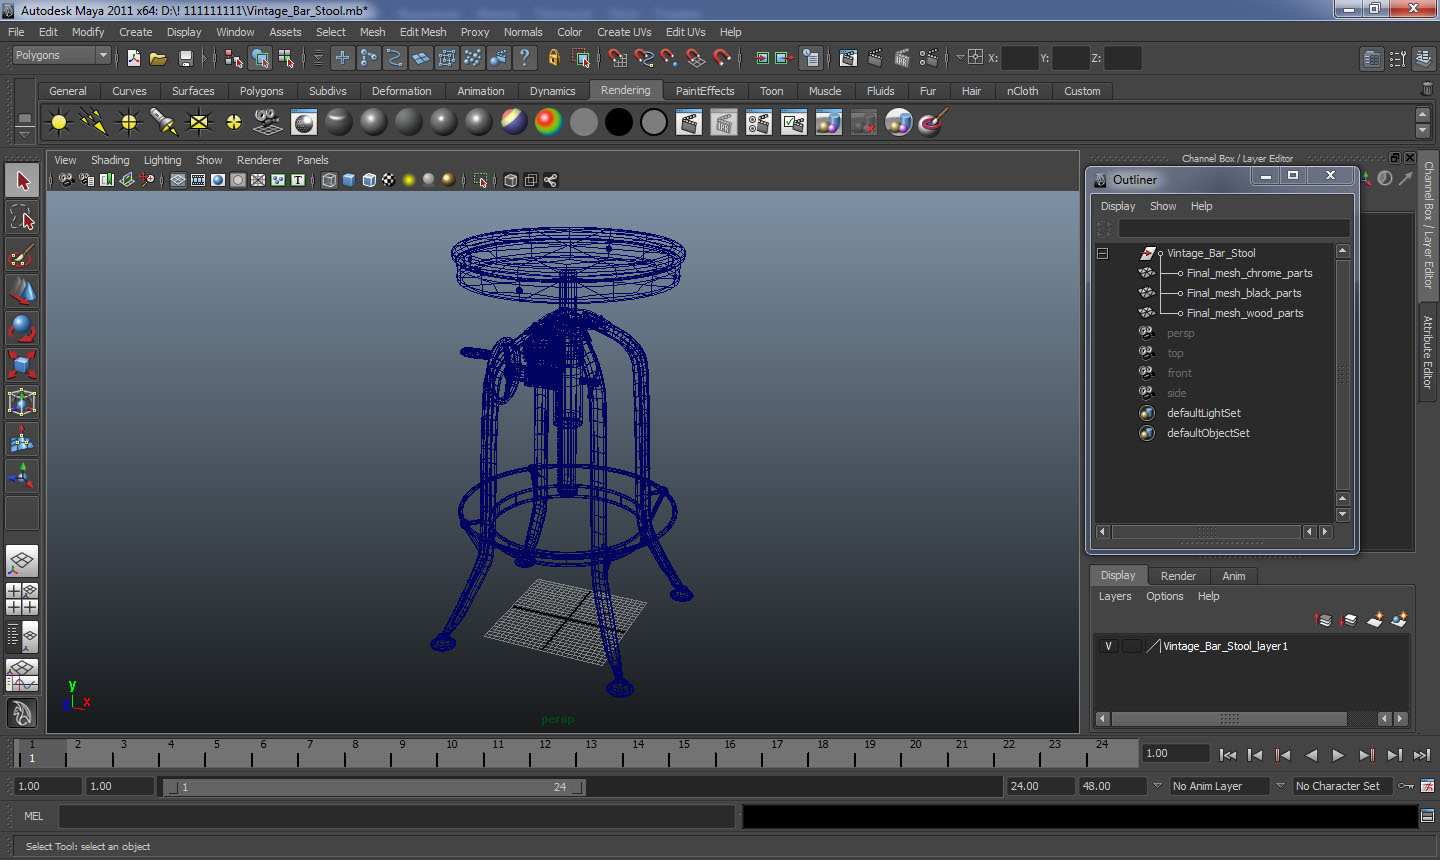Screen dimensions: 1440x860
Task: Toggle viewport wireframe shading cube
Action: [x=329, y=180]
